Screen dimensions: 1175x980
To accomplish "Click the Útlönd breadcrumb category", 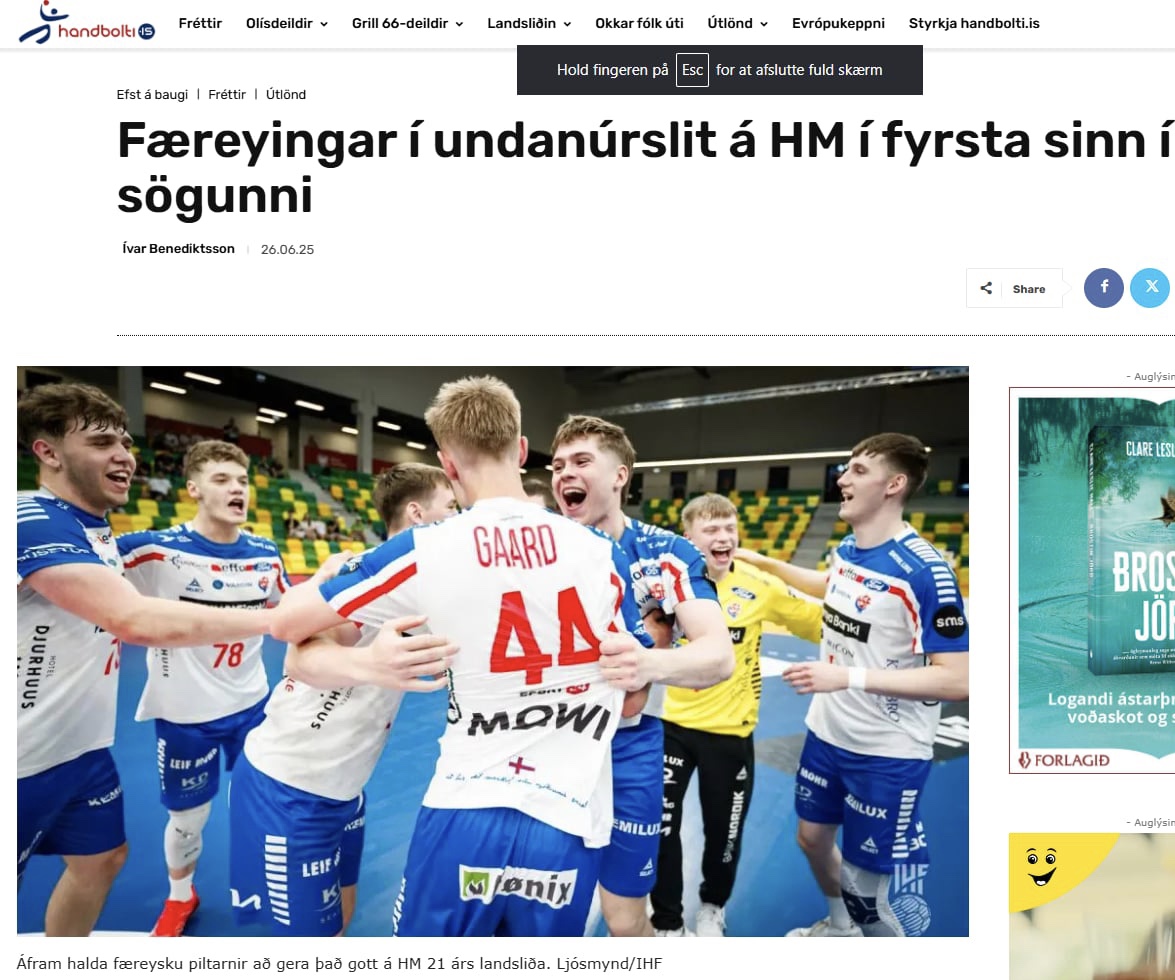I will 286,94.
